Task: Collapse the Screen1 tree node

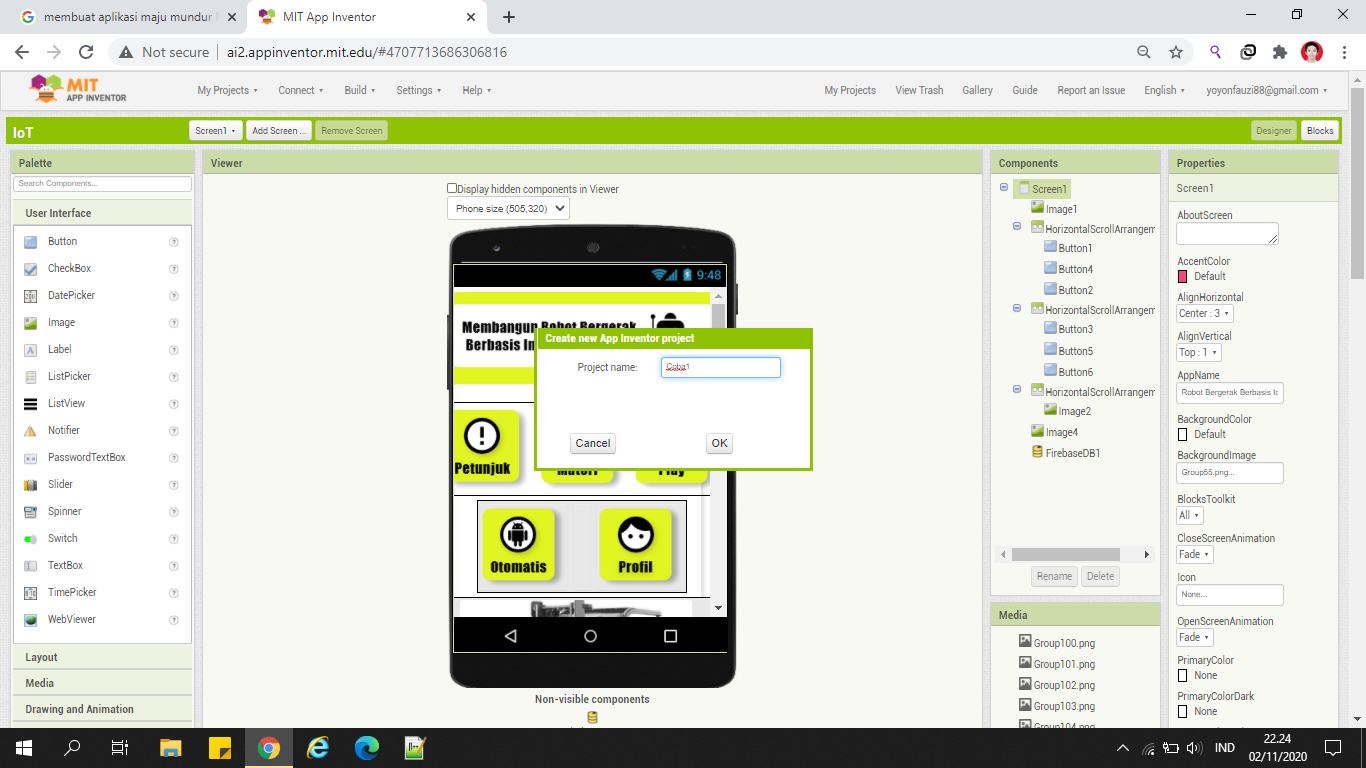Action: coord(1004,187)
